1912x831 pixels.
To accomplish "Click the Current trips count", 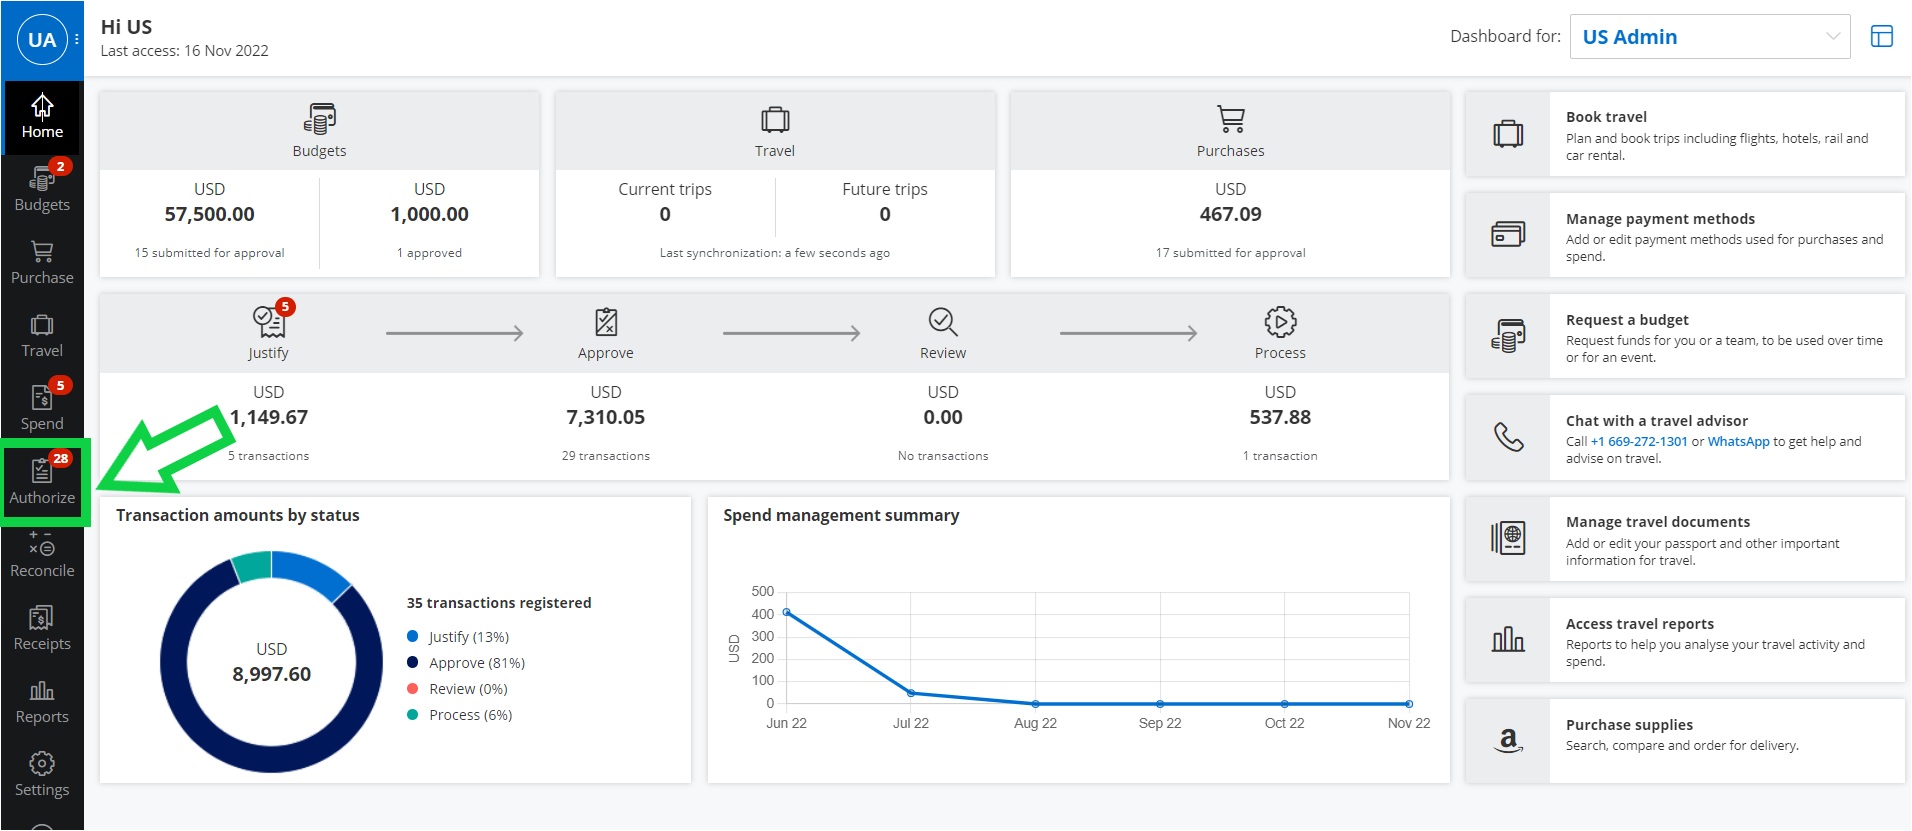I will pyautogui.click(x=665, y=214).
